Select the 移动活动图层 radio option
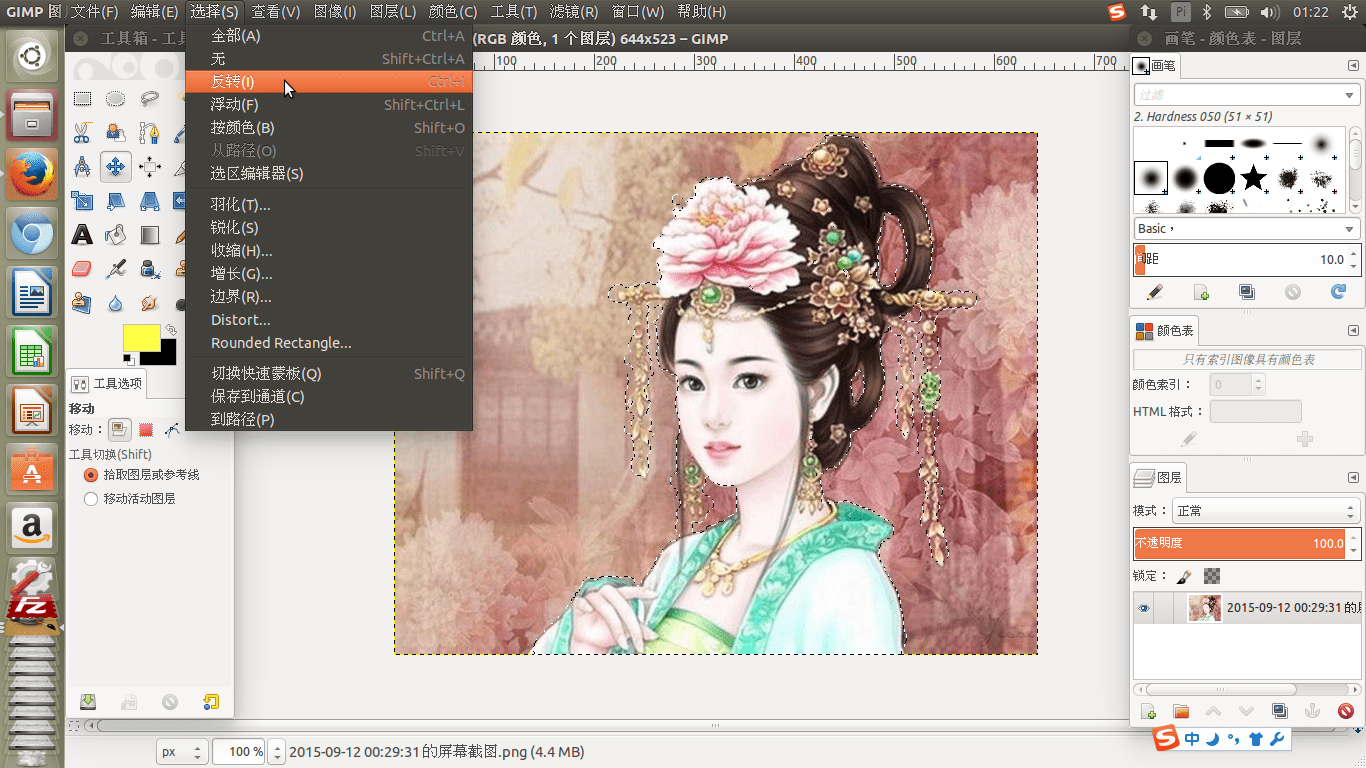 pyautogui.click(x=92, y=499)
